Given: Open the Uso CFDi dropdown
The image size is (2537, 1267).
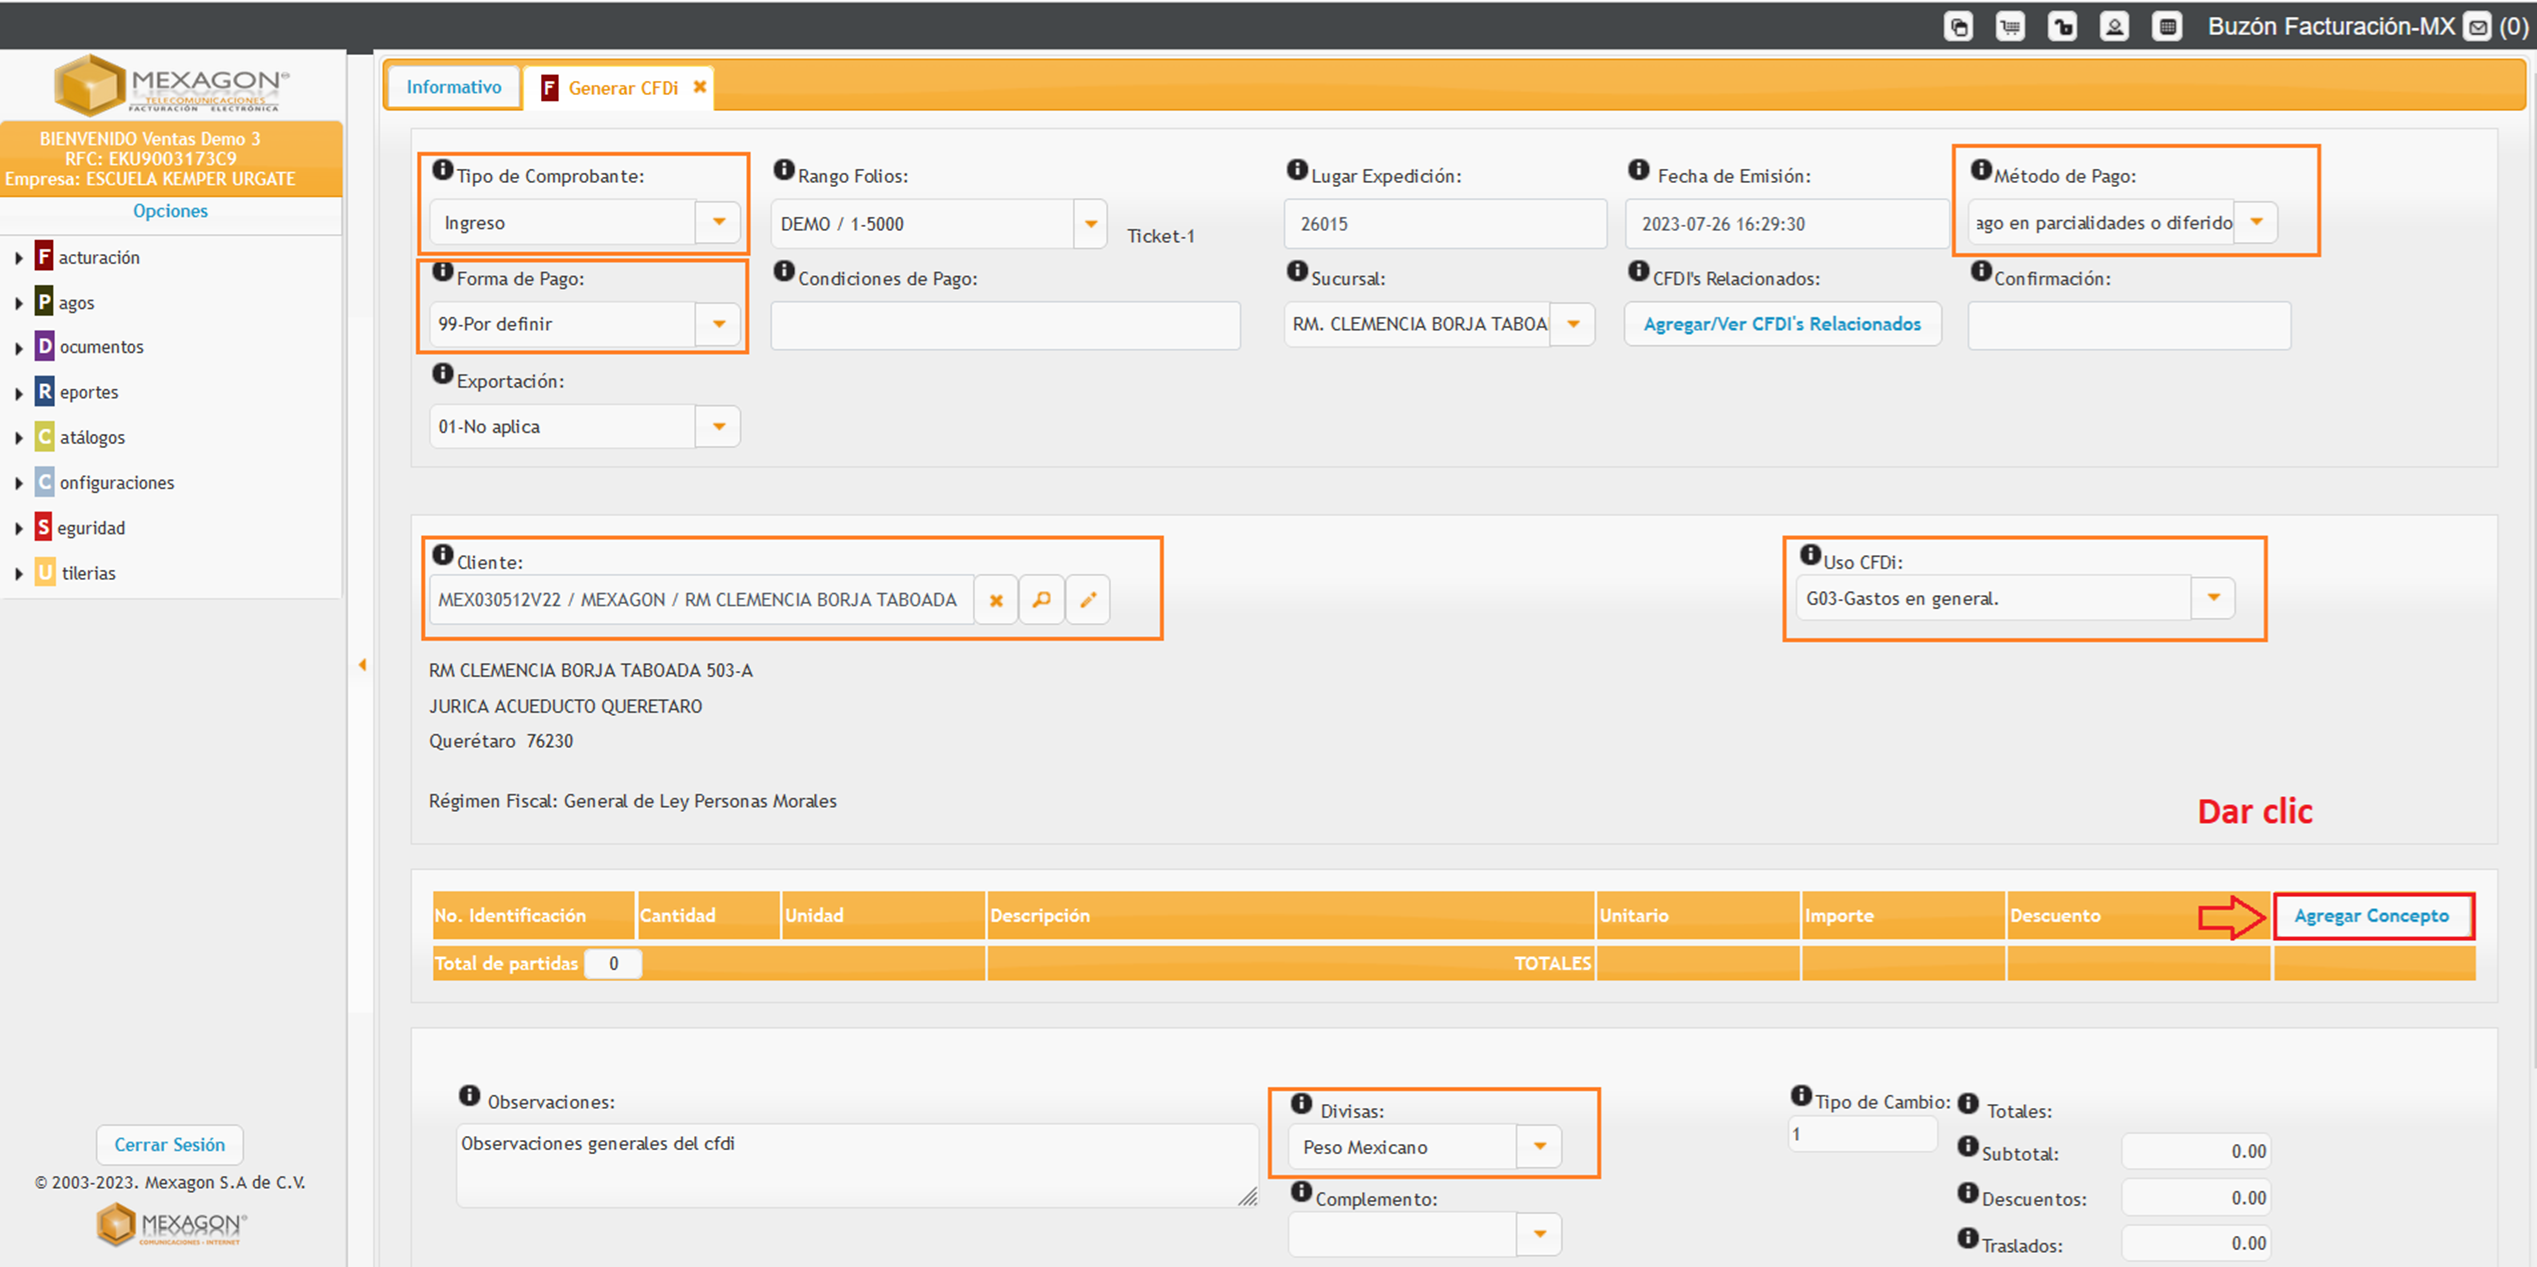Looking at the screenshot, I should (2214, 598).
